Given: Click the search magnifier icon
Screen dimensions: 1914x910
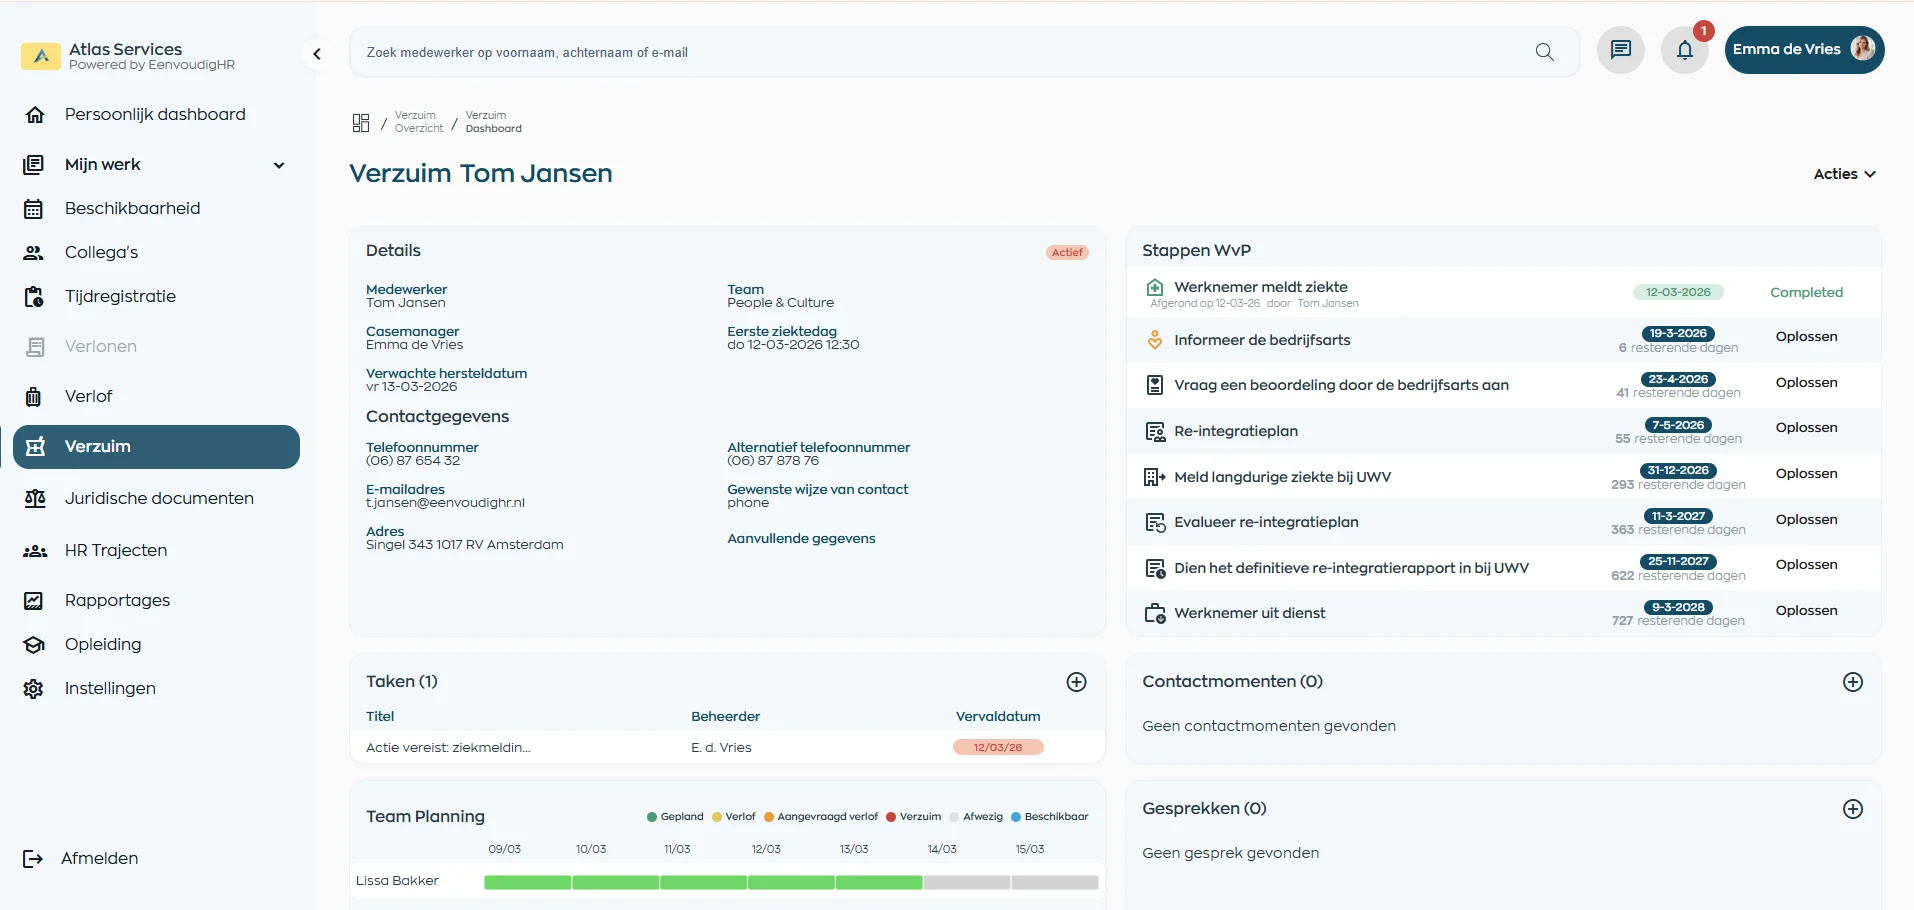Looking at the screenshot, I should coord(1544,52).
